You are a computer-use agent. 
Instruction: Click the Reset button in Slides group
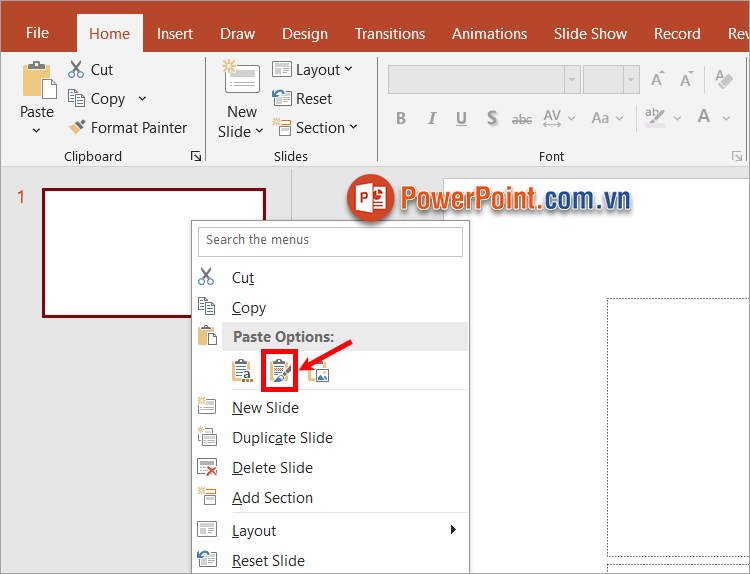pyautogui.click(x=302, y=99)
